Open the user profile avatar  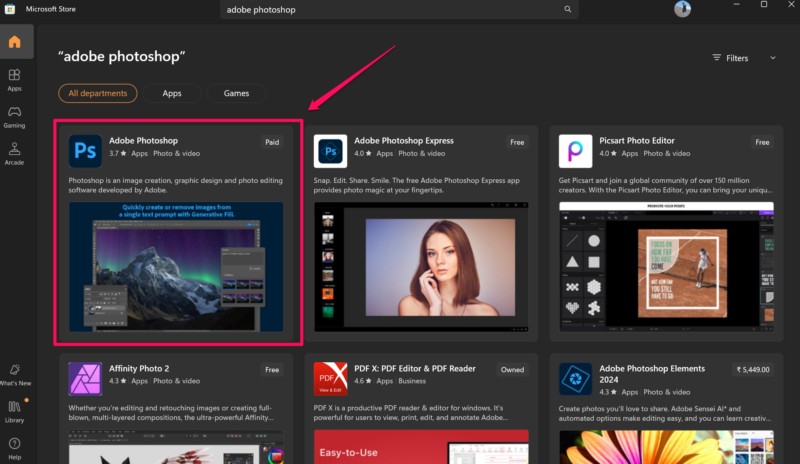coord(682,9)
